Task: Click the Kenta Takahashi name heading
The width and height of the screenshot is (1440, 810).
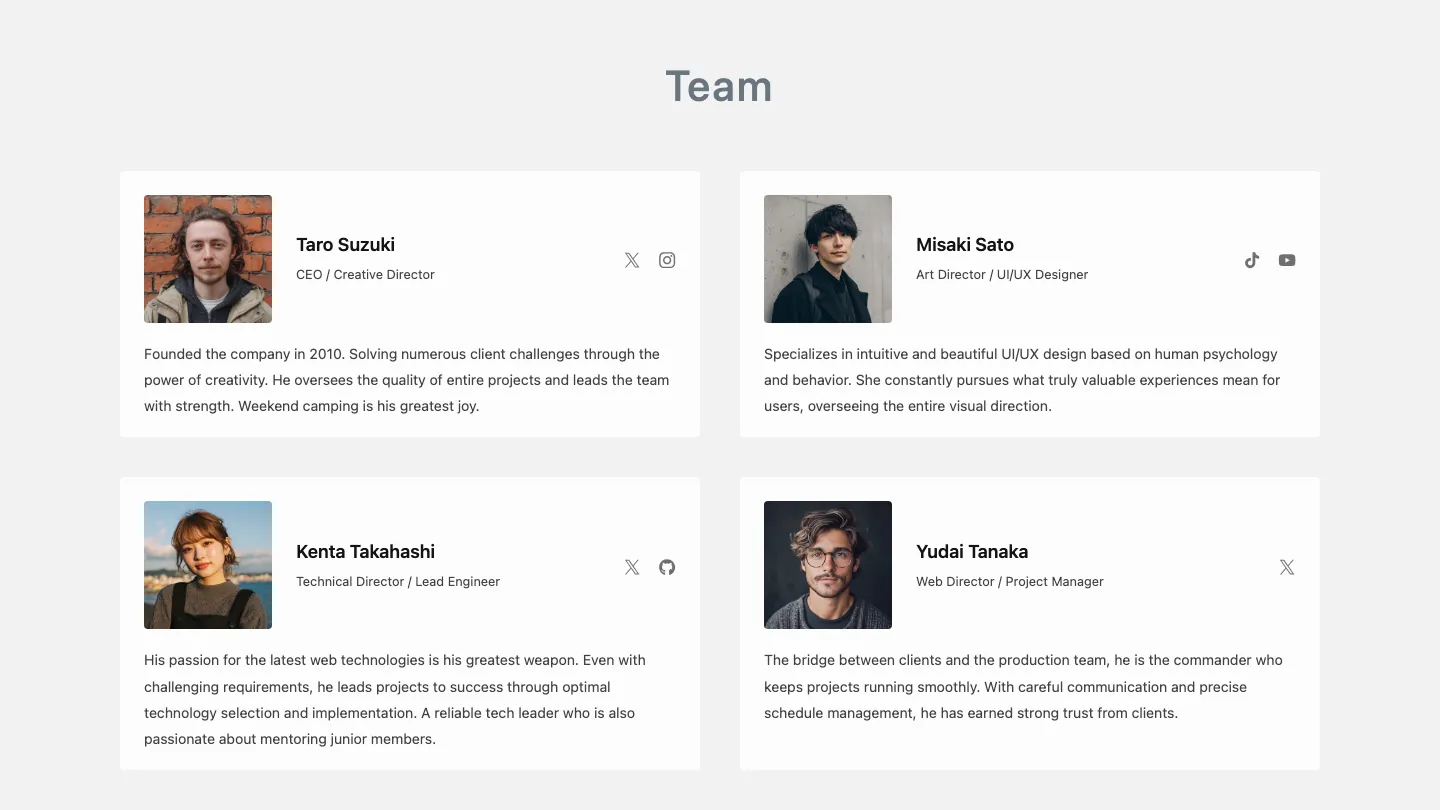Action: (366, 552)
